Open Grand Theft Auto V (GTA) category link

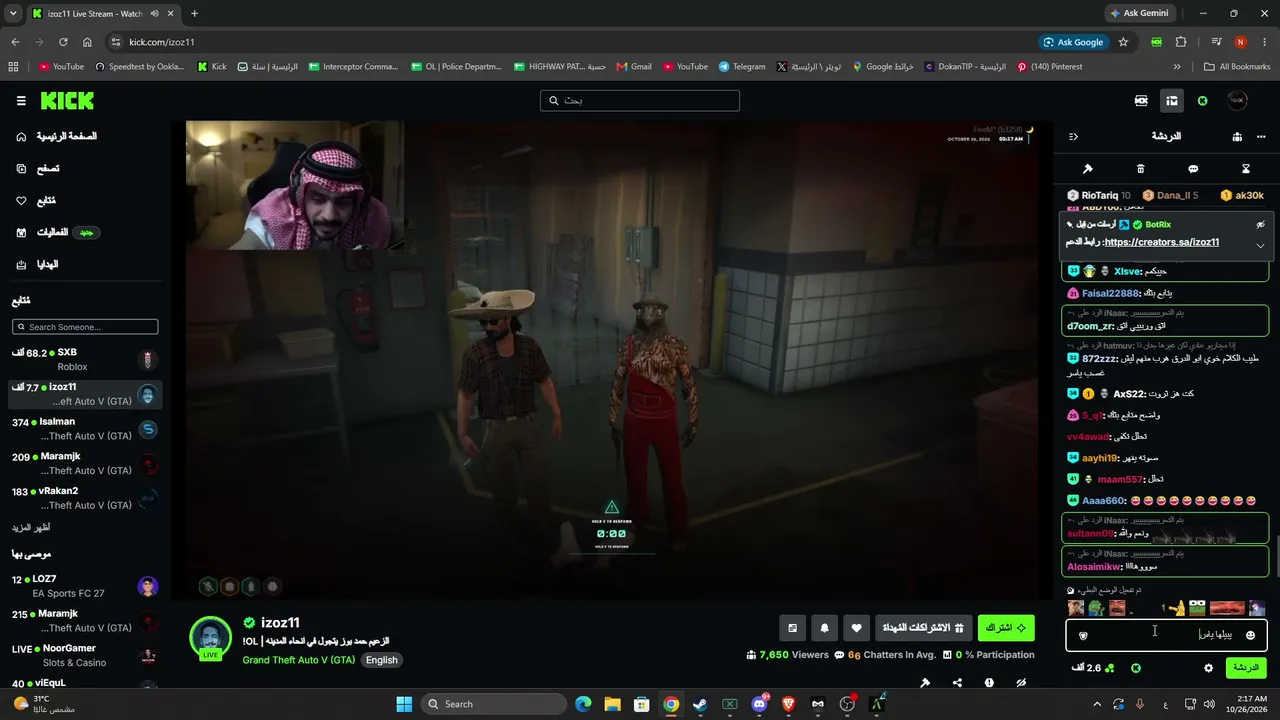tap(298, 660)
